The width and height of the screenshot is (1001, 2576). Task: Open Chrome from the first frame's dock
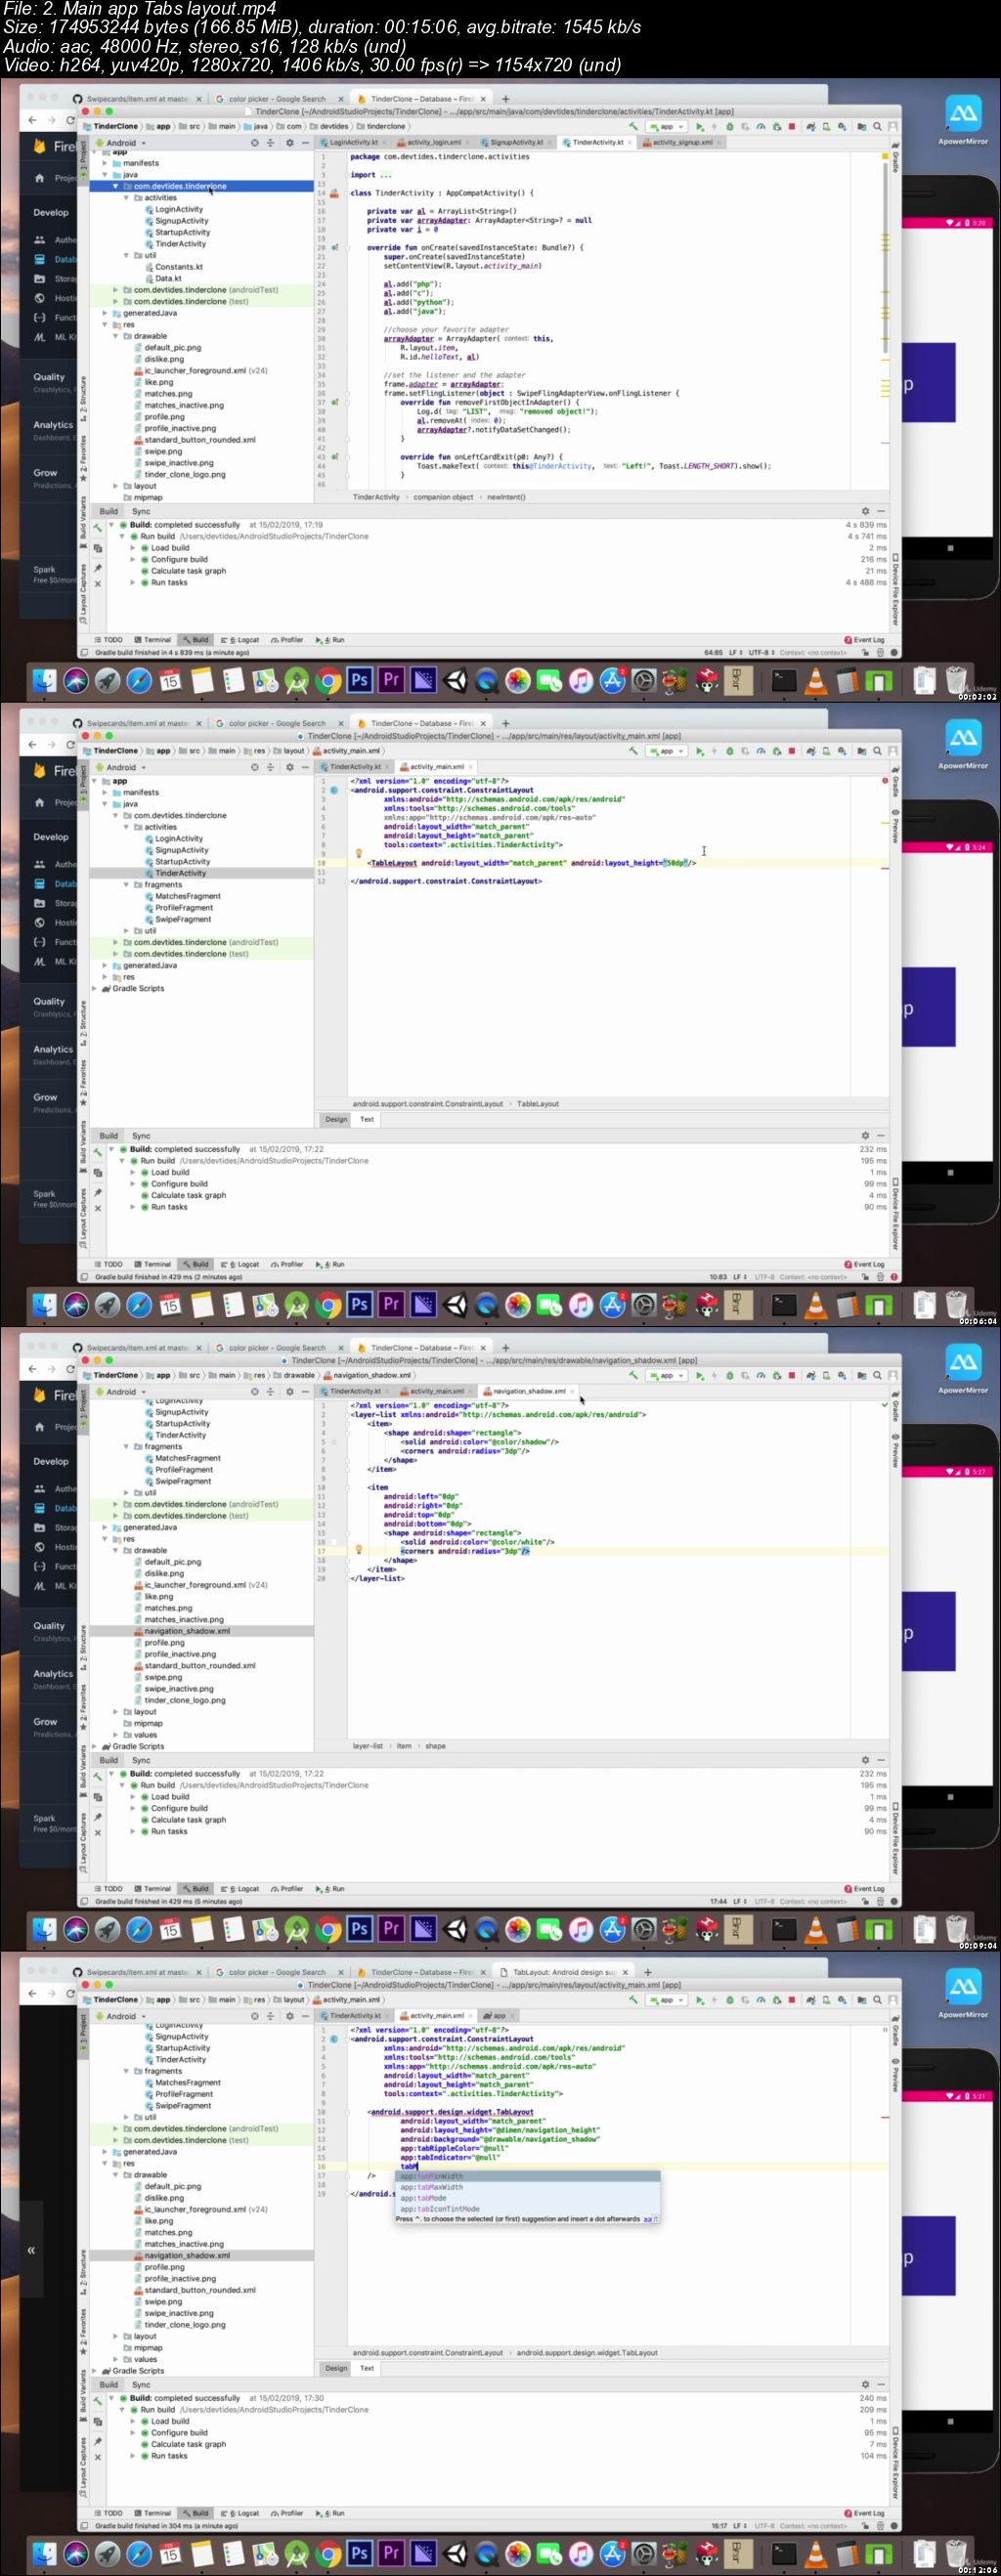coord(328,680)
